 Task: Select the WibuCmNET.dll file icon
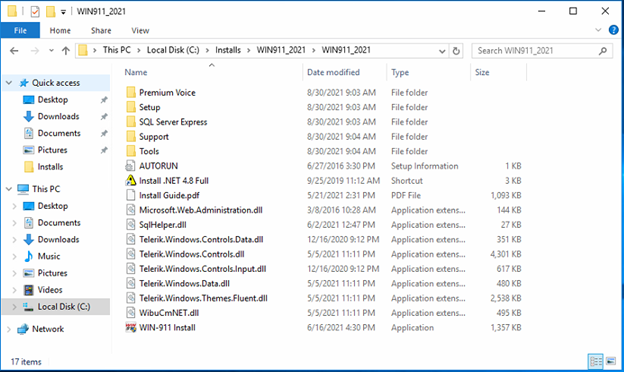131,313
